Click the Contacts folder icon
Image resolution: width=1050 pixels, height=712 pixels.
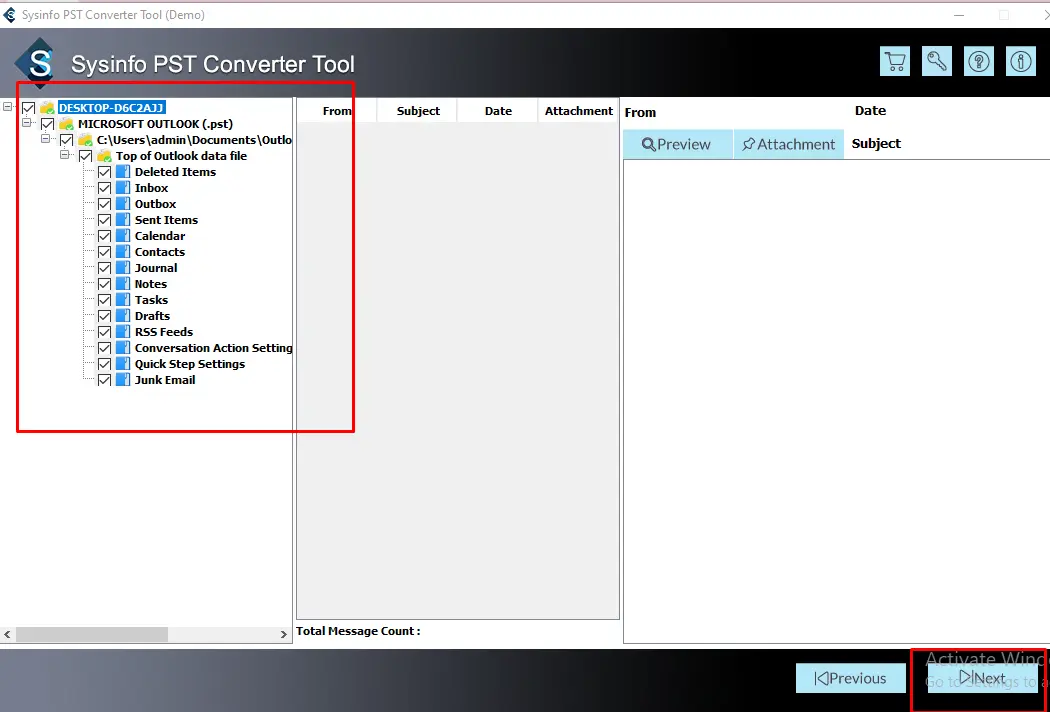pos(123,253)
